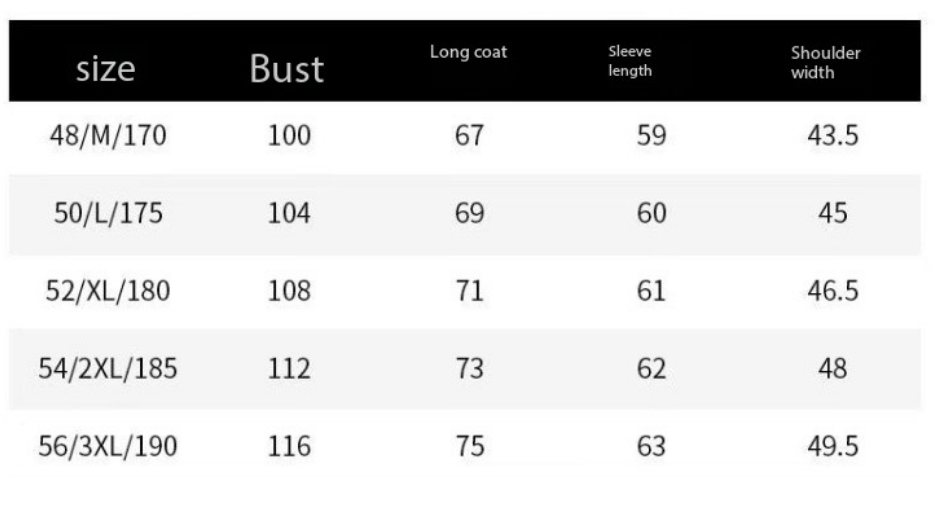Click long coat value 67
This screenshot has height=516, width=935.
click(x=469, y=135)
